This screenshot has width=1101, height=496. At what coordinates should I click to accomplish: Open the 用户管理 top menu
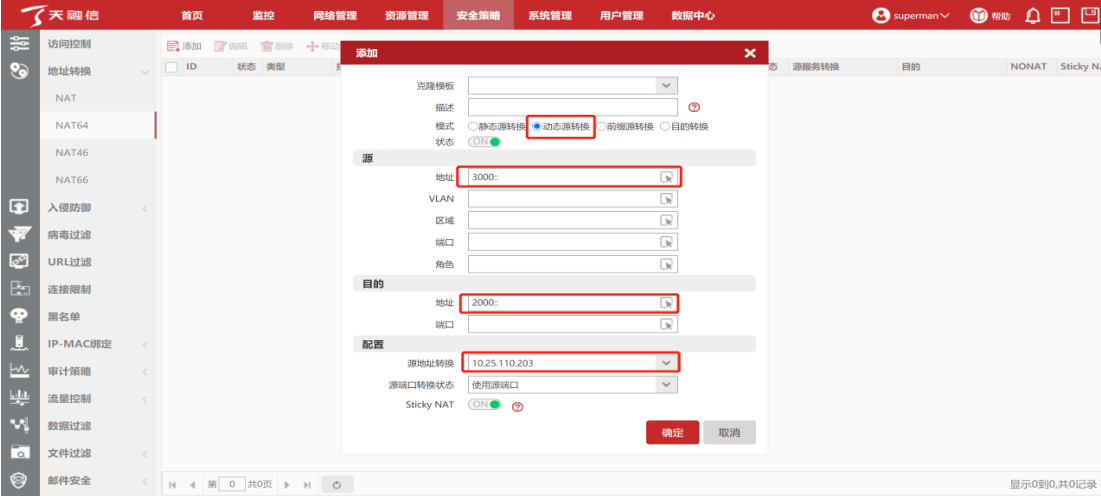tap(621, 15)
